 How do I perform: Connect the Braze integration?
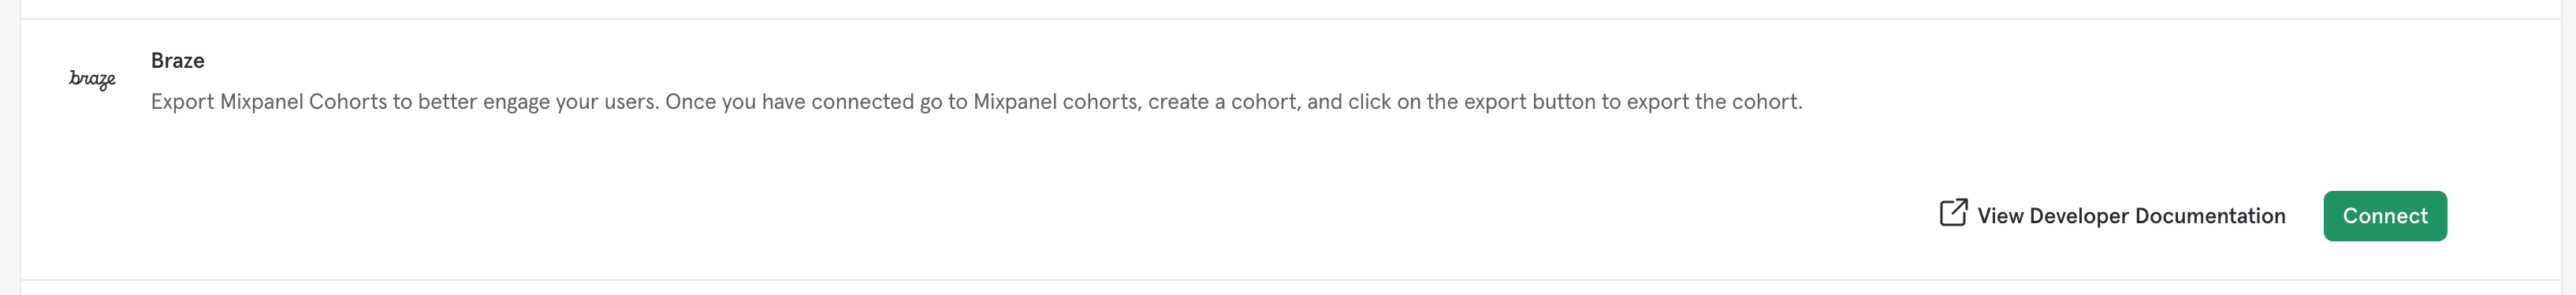coord(2385,216)
